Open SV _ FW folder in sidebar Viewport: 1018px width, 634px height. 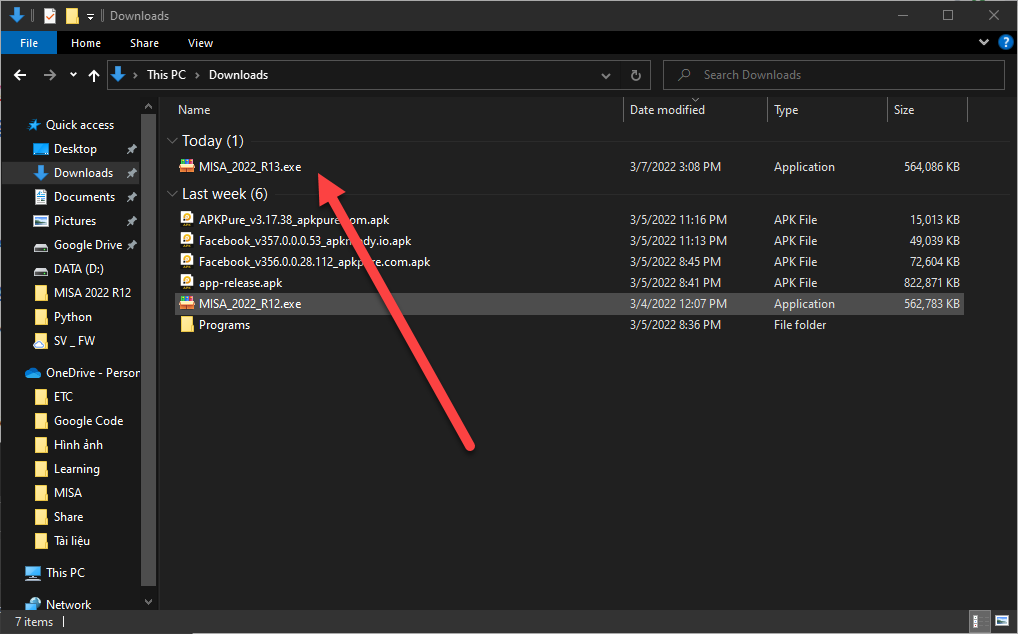[x=64, y=341]
